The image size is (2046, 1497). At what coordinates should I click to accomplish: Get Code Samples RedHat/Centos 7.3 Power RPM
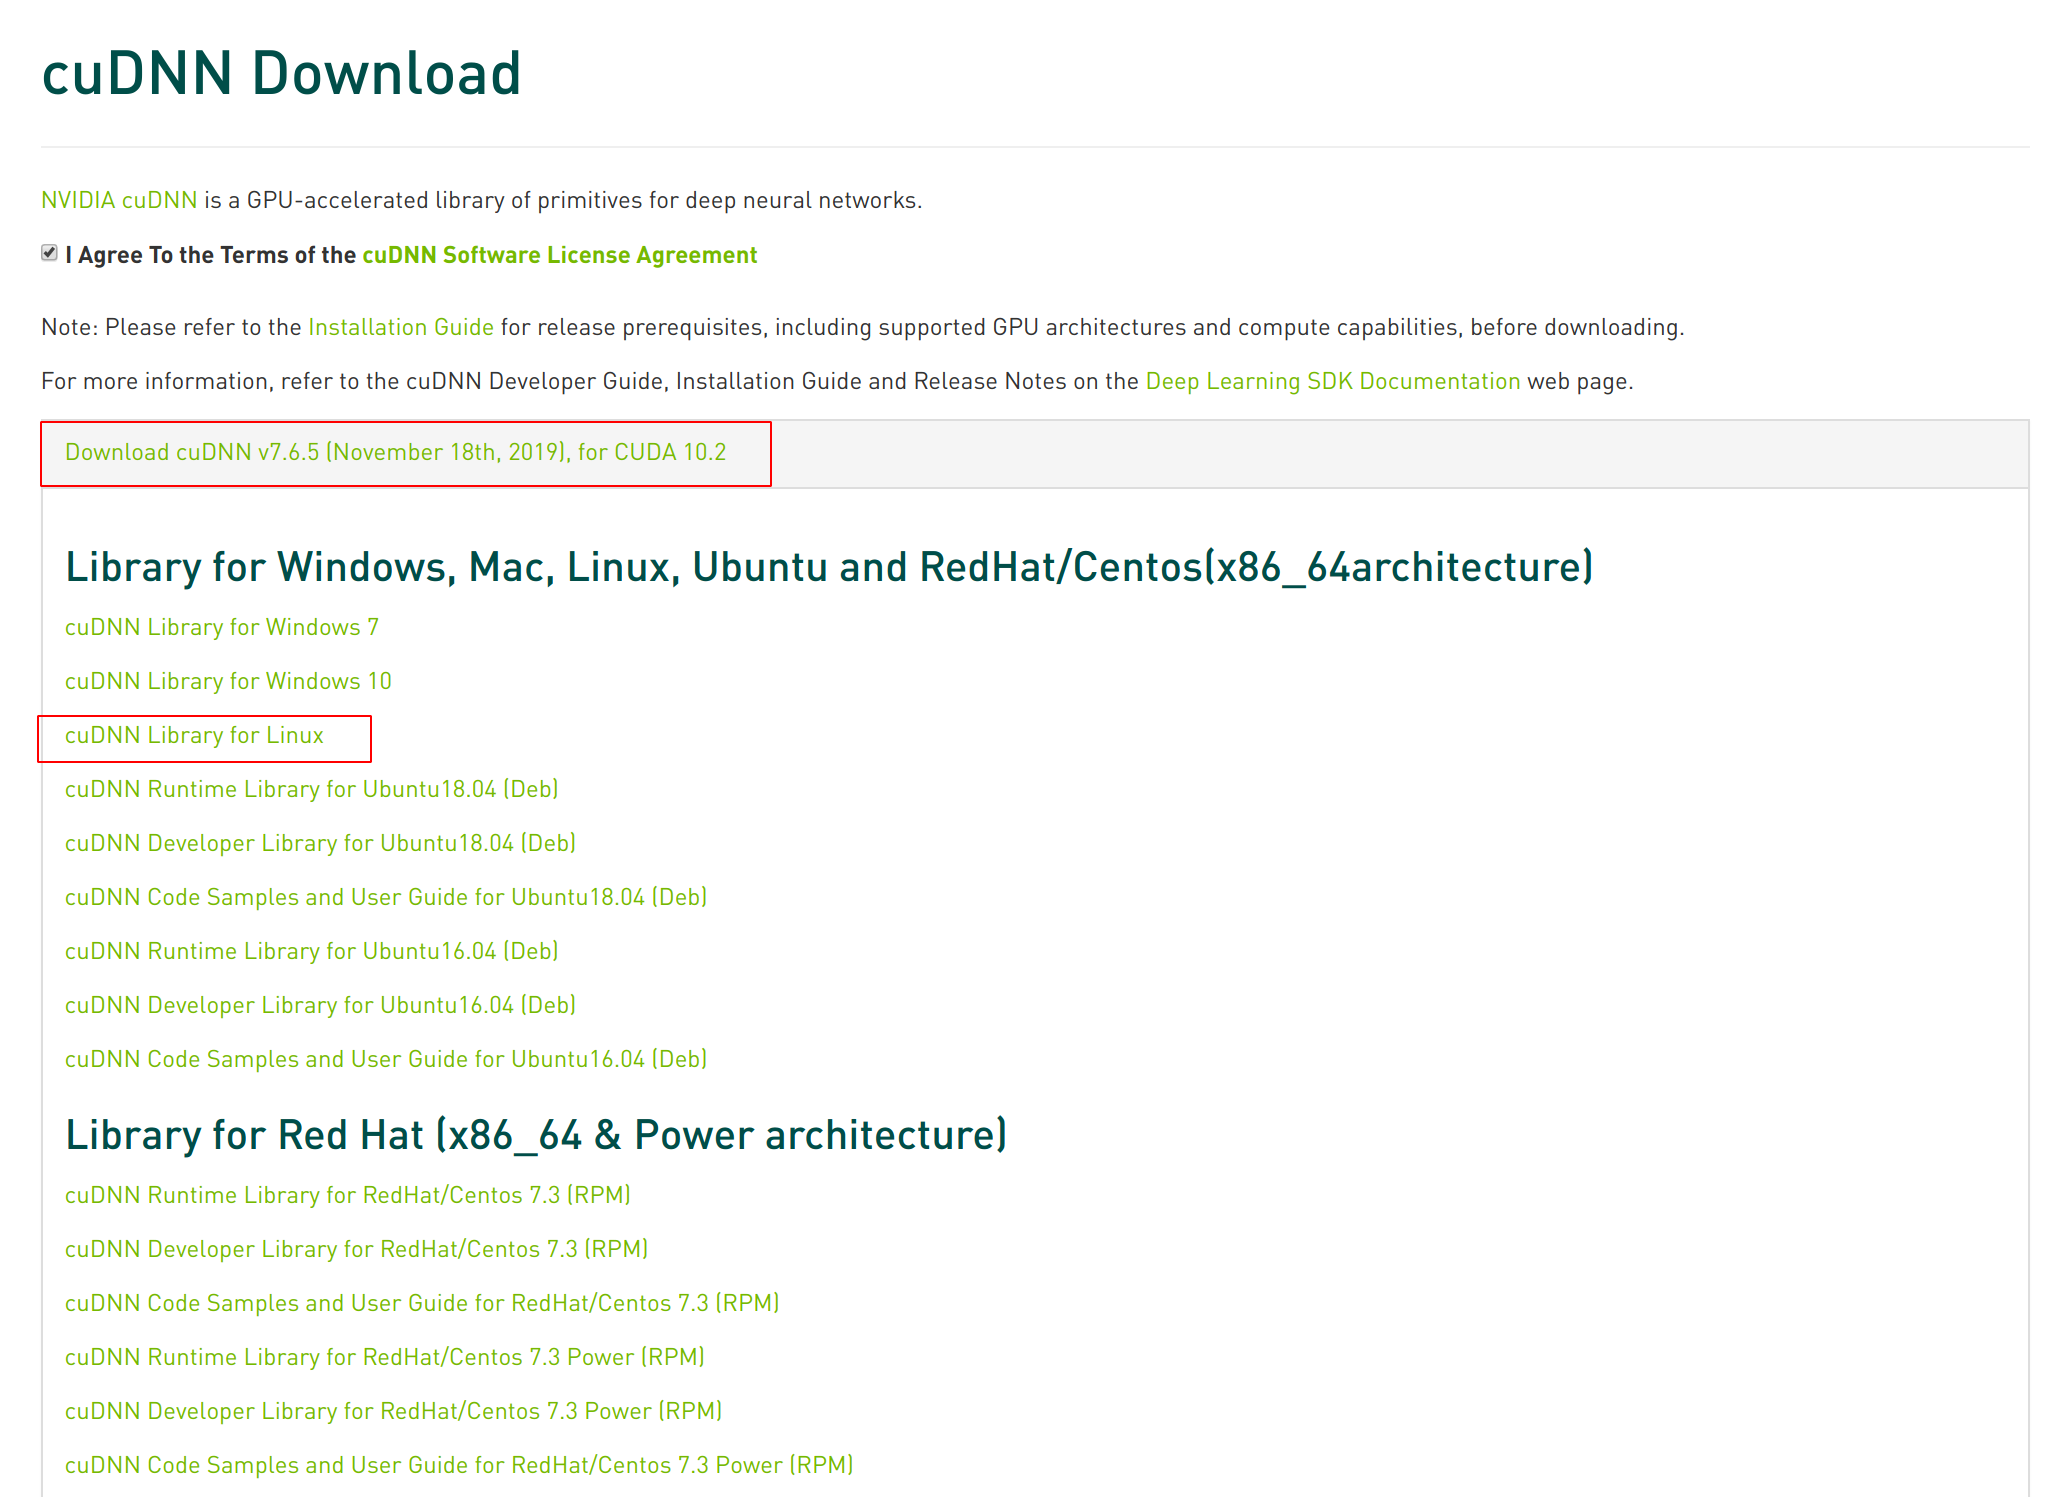click(458, 1465)
